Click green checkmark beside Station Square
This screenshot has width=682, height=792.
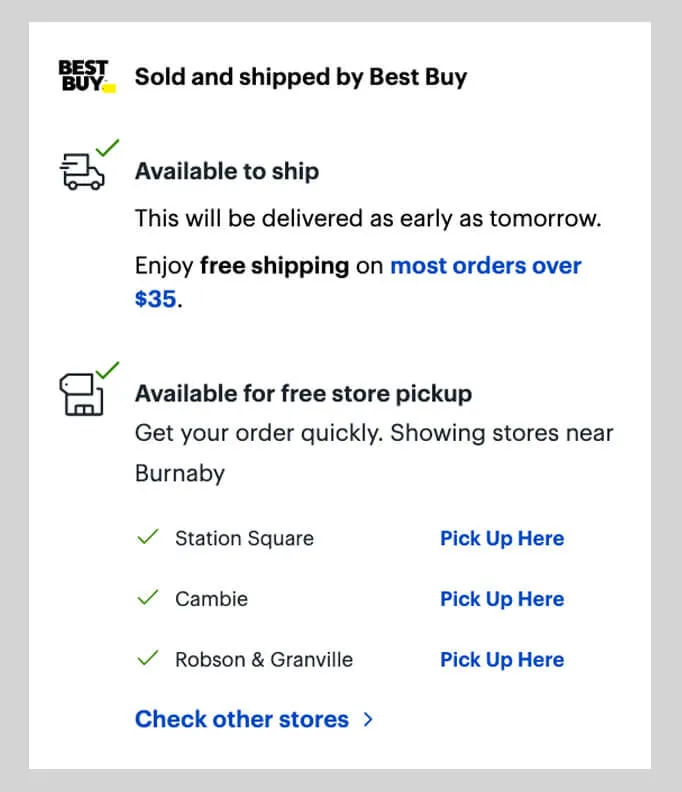point(148,538)
